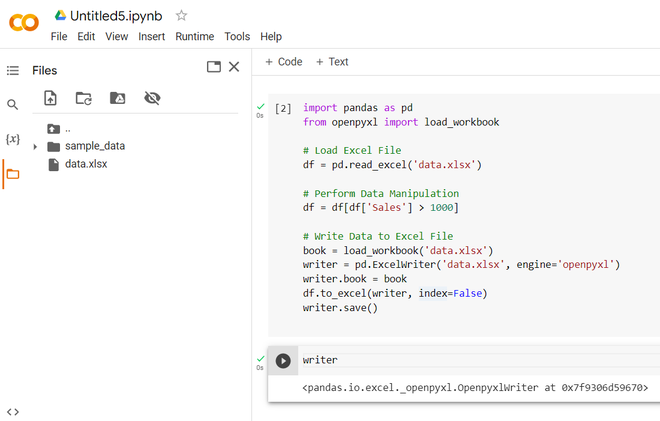
Task: Mount Google Drive from Files toolbar
Action: pyautogui.click(x=118, y=98)
